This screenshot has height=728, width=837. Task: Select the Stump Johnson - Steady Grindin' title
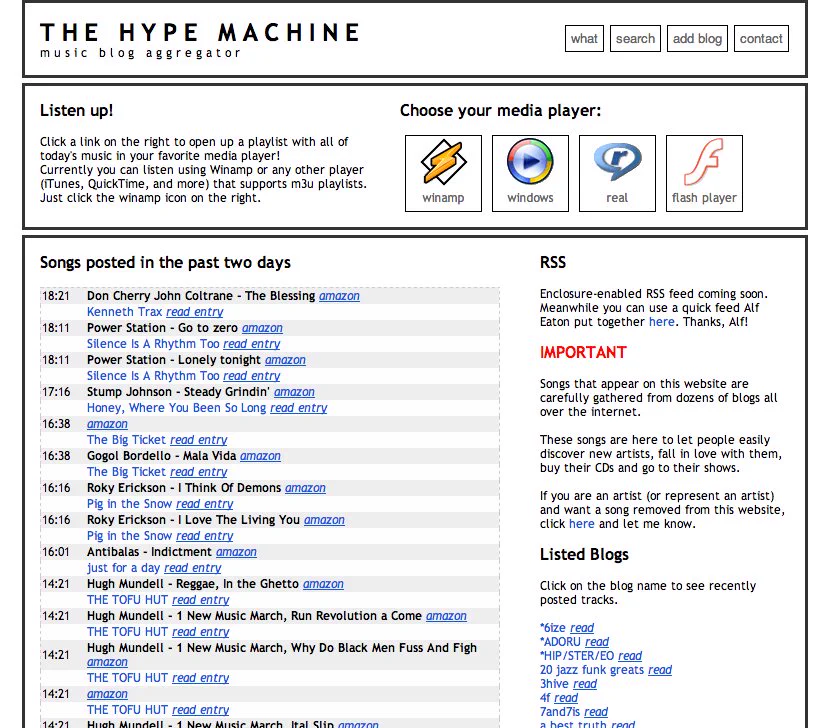pos(178,392)
